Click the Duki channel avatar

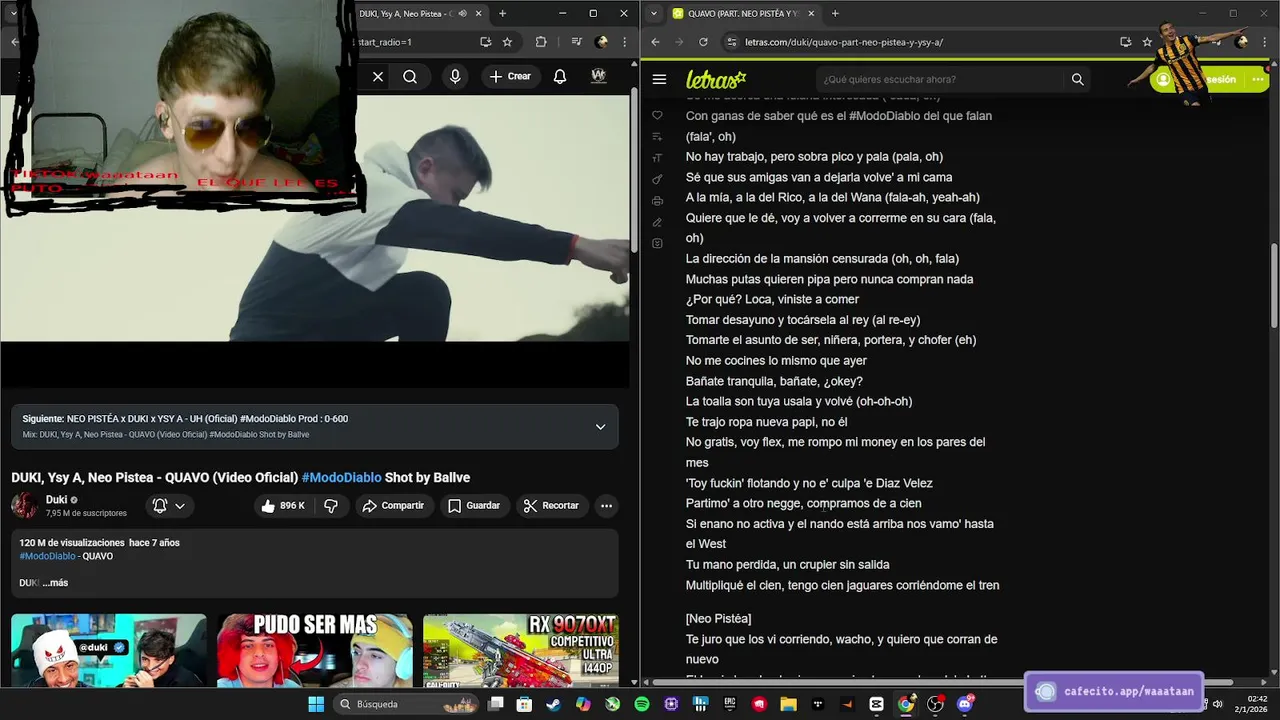coord(25,505)
